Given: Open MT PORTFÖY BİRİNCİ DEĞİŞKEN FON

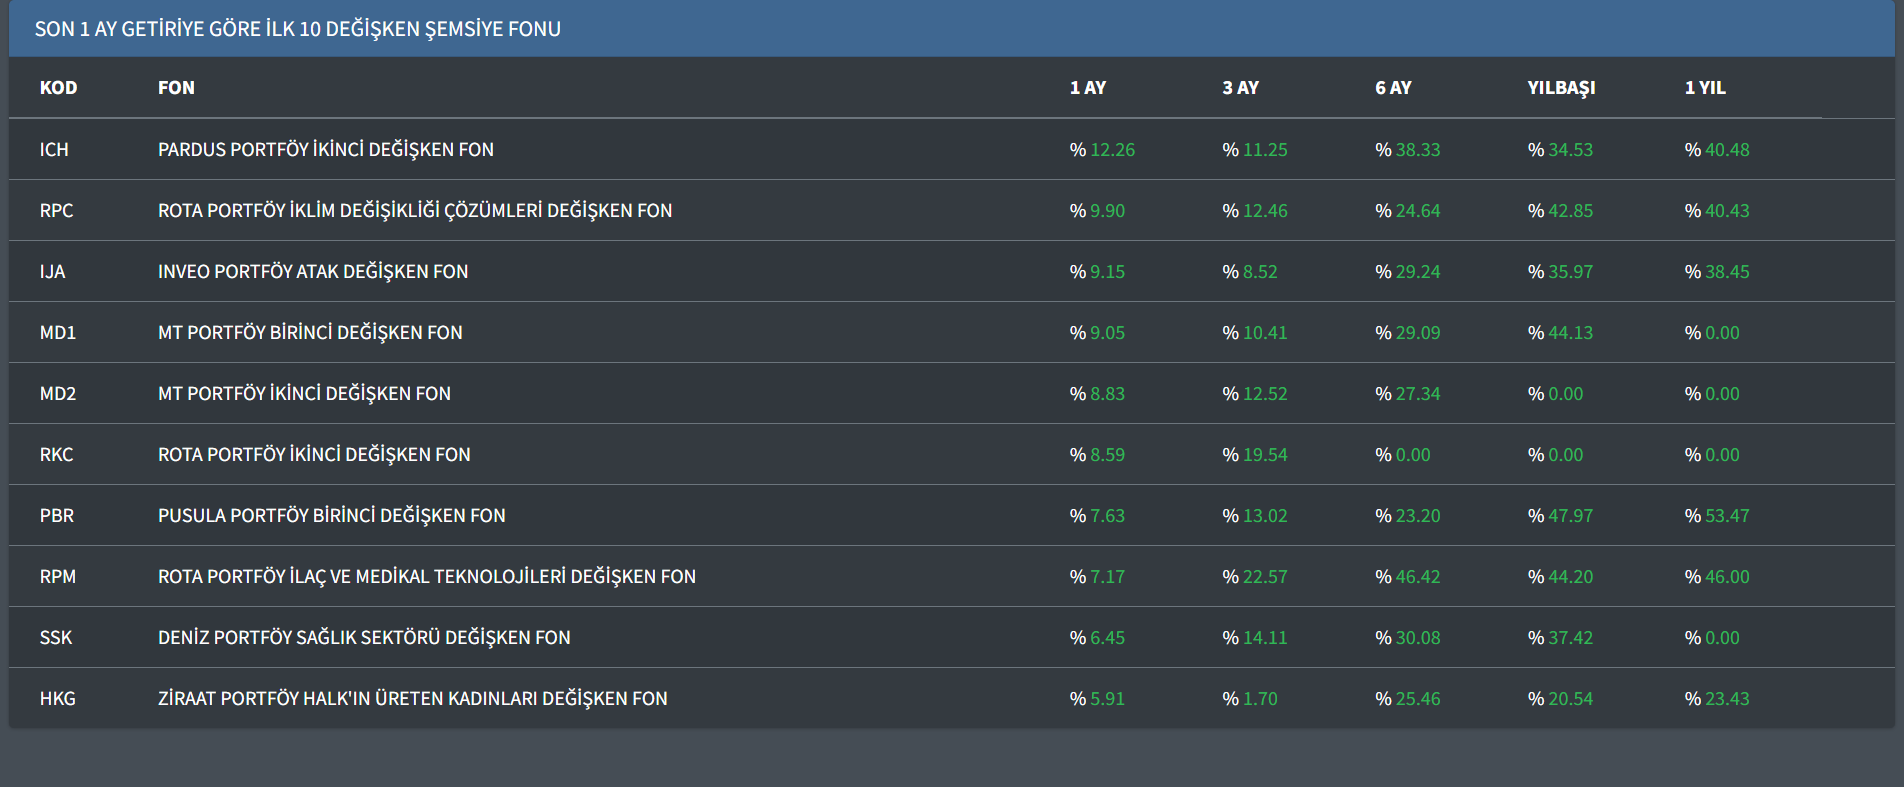Looking at the screenshot, I should [x=310, y=333].
